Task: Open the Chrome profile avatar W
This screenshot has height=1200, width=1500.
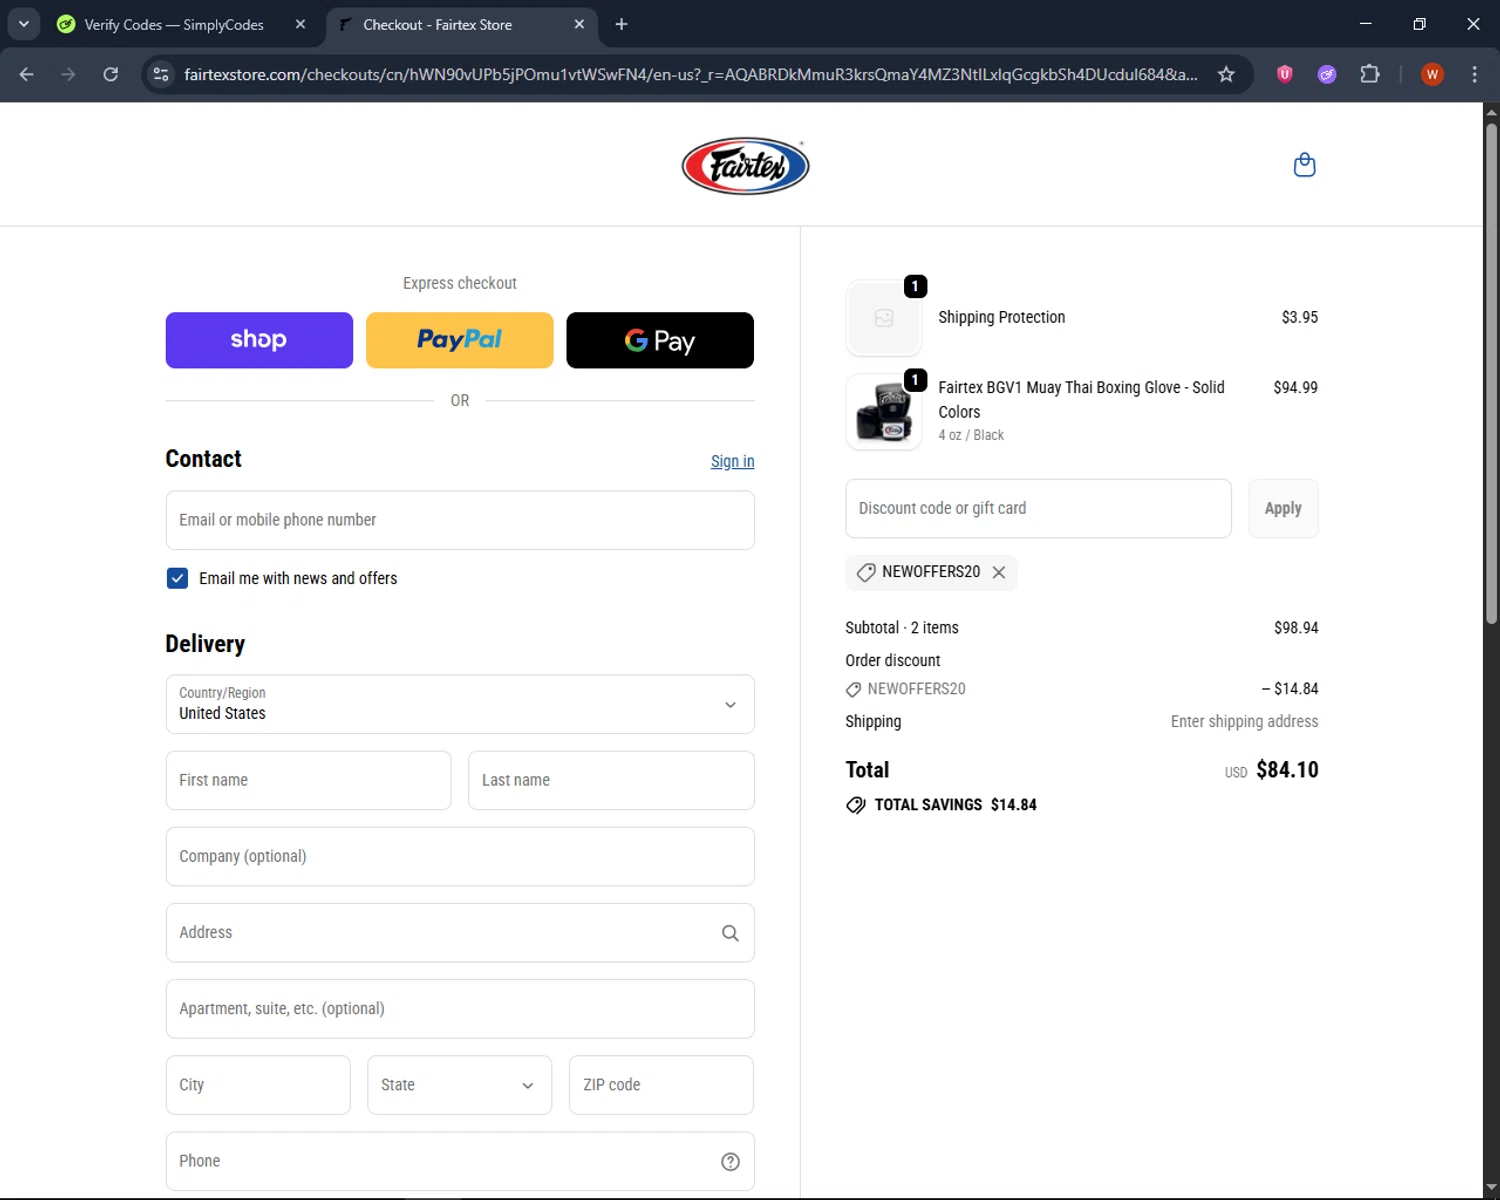Action: click(x=1432, y=74)
